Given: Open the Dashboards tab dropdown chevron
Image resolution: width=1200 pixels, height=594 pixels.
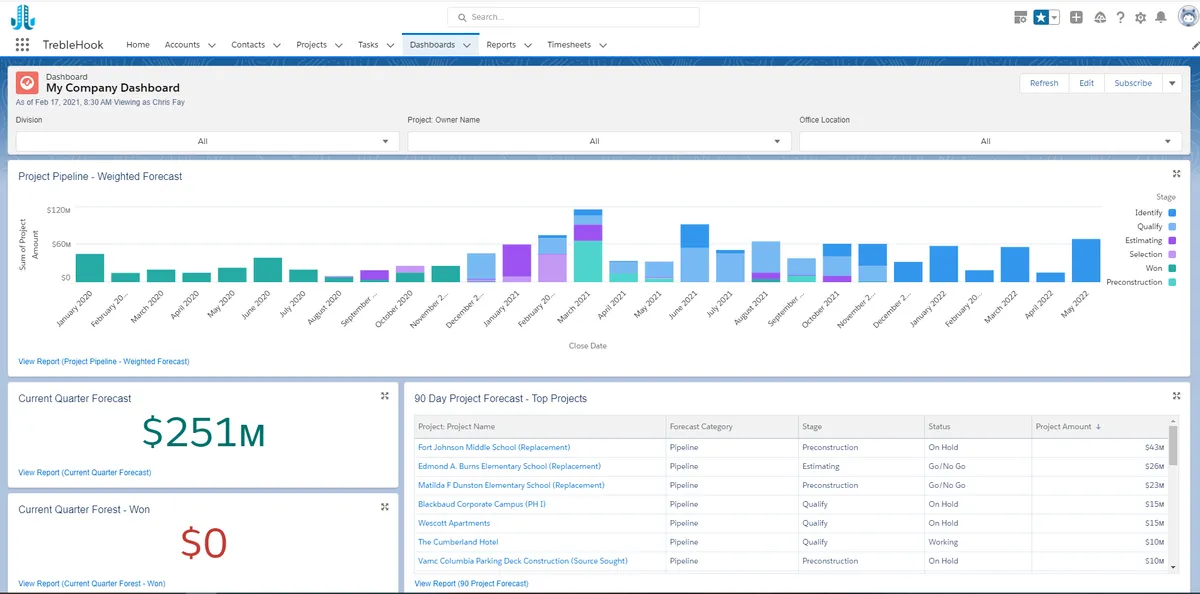Looking at the screenshot, I should (x=466, y=45).
